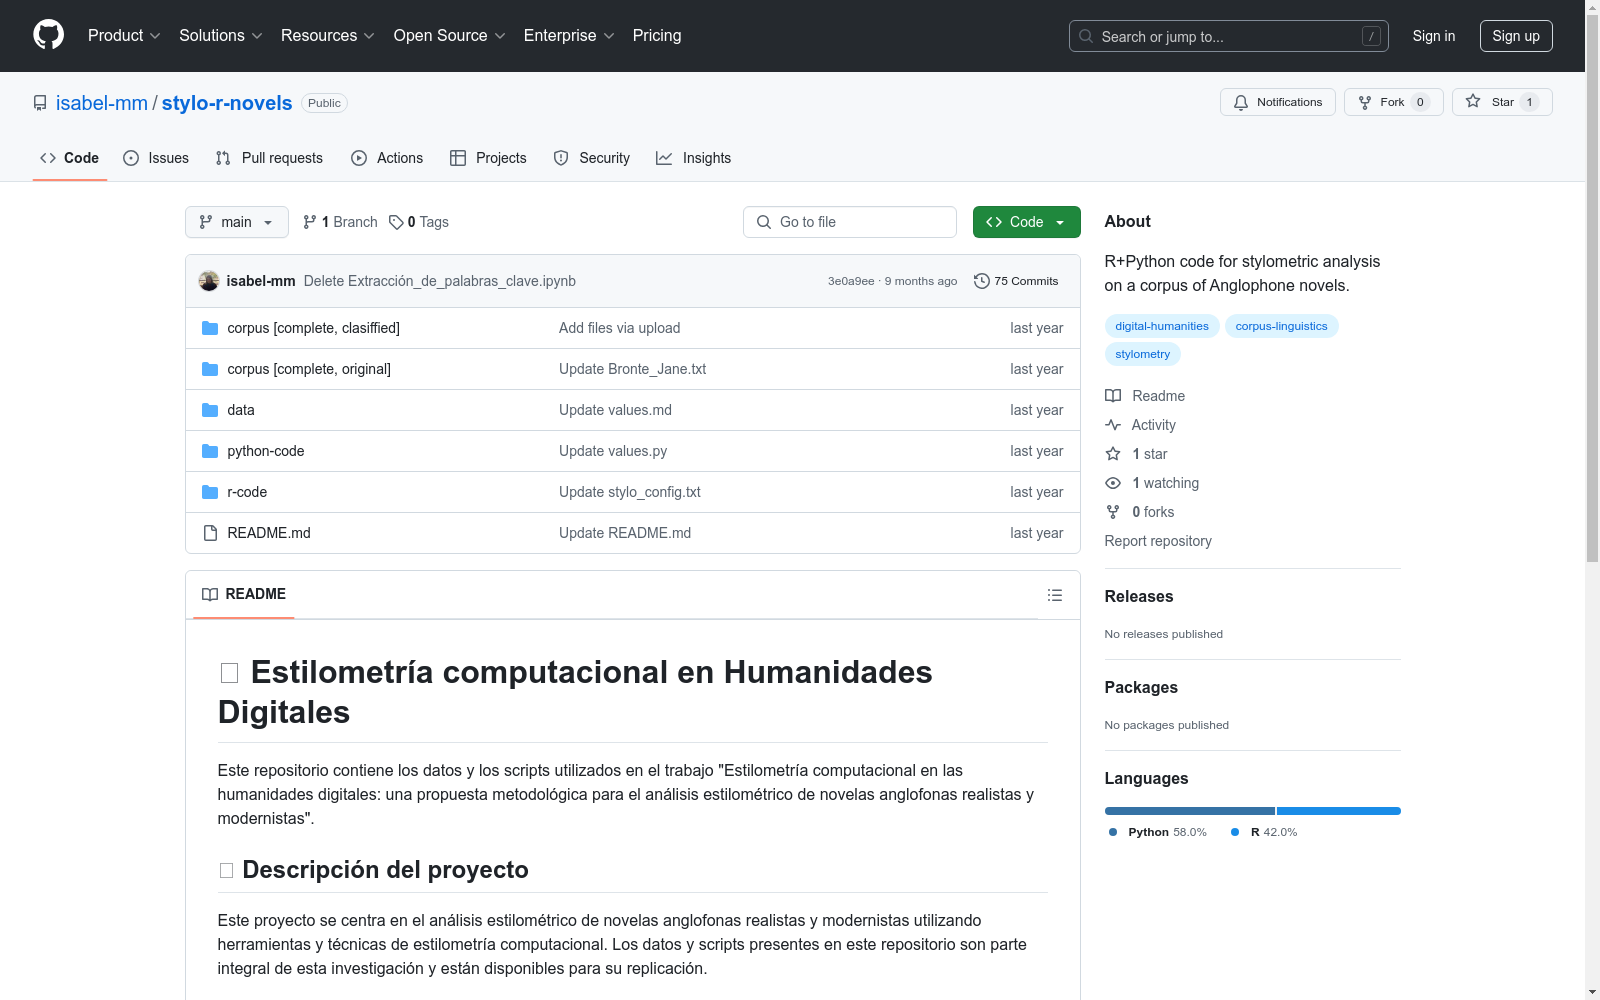Image resolution: width=1600 pixels, height=1000 pixels.
Task: Click the tag icon next to 0 Tags
Action: (x=396, y=222)
